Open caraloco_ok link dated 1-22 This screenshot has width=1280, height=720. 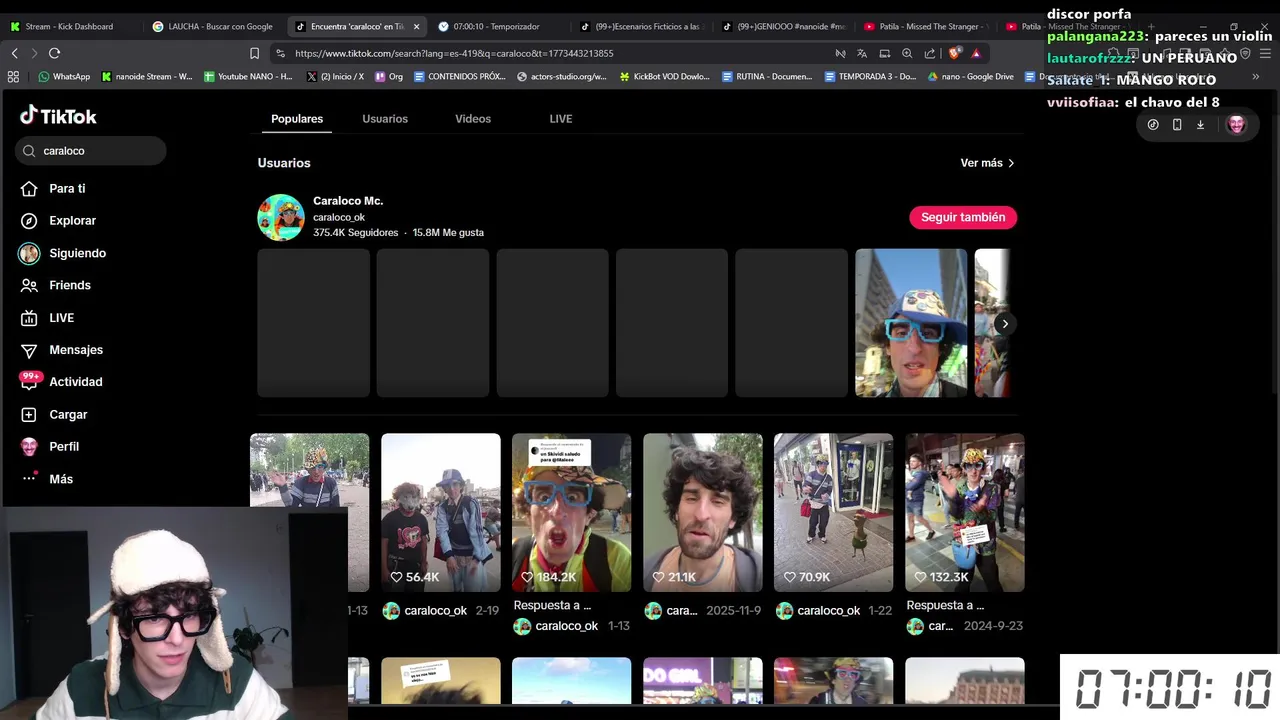(828, 611)
